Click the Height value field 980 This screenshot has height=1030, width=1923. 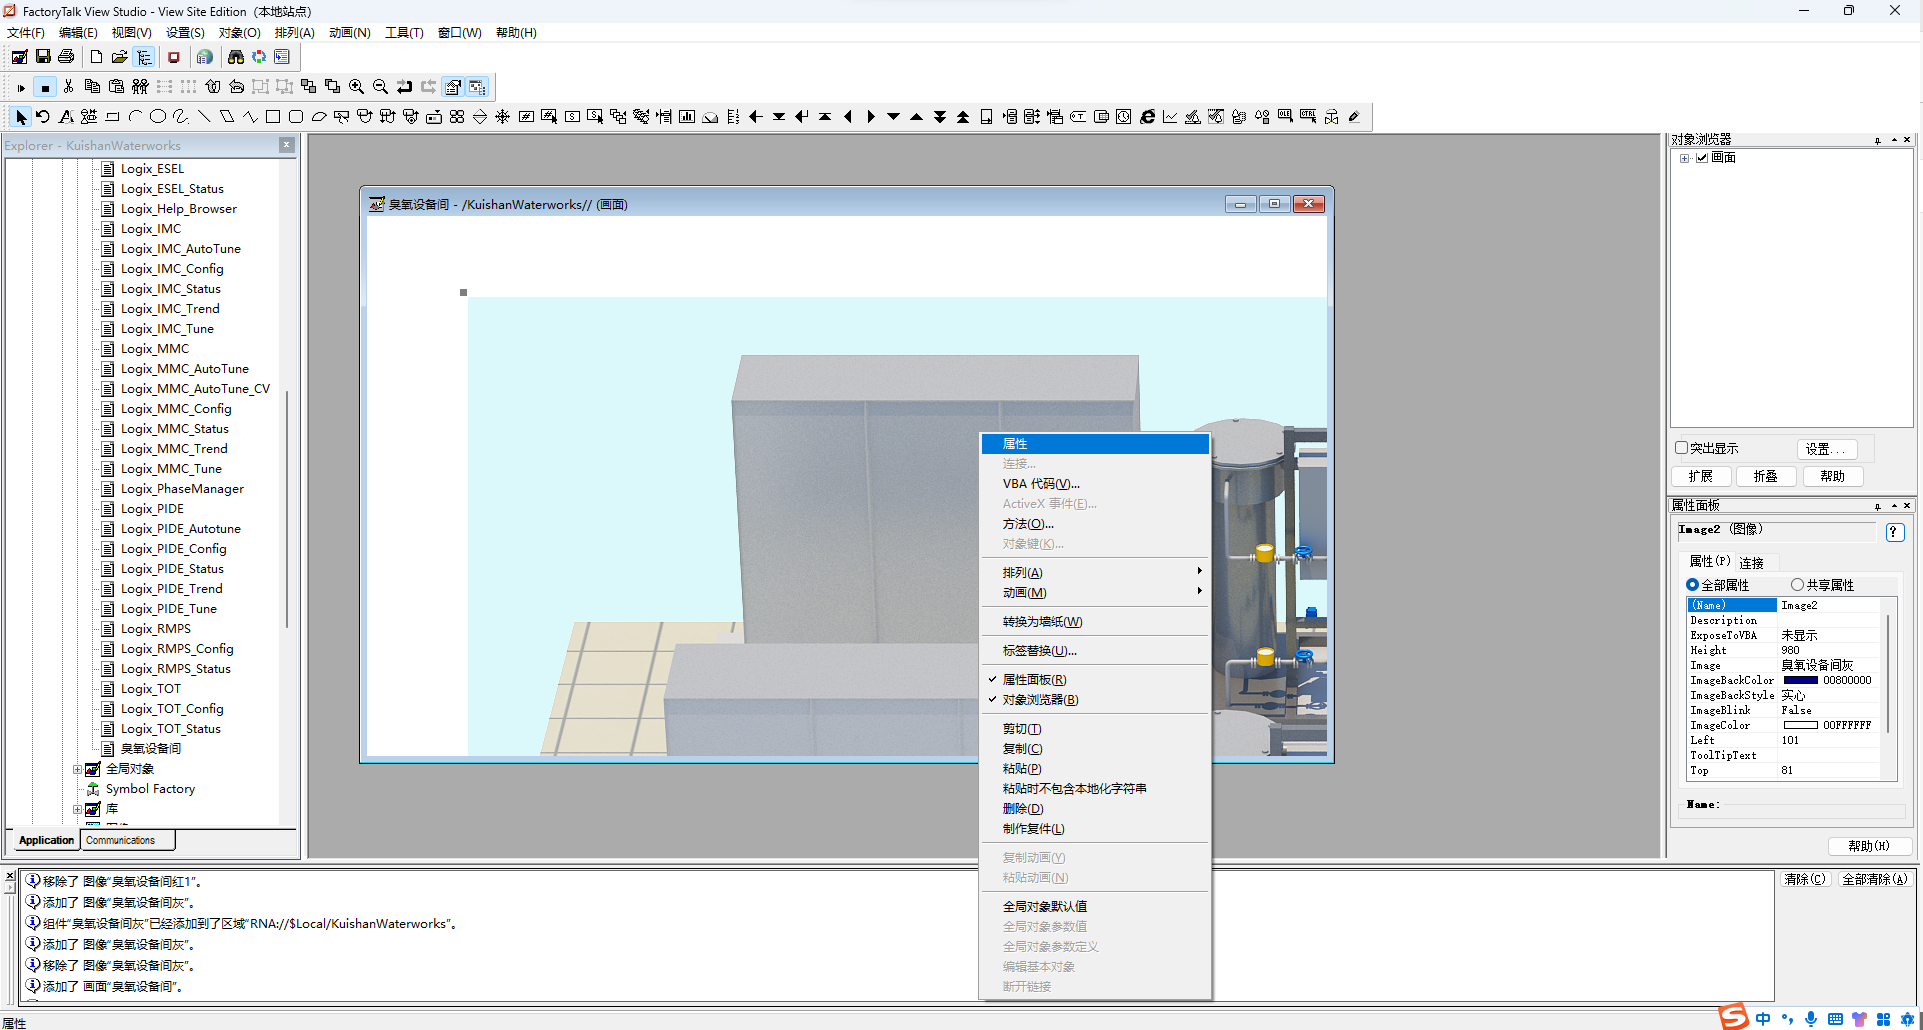point(1829,650)
